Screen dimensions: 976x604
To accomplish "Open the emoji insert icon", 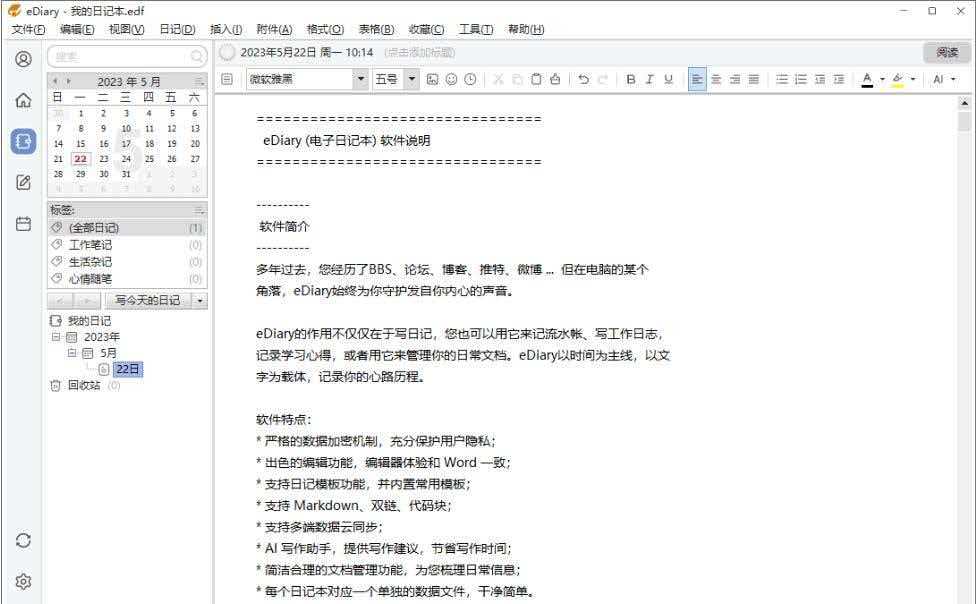I will click(x=450, y=78).
